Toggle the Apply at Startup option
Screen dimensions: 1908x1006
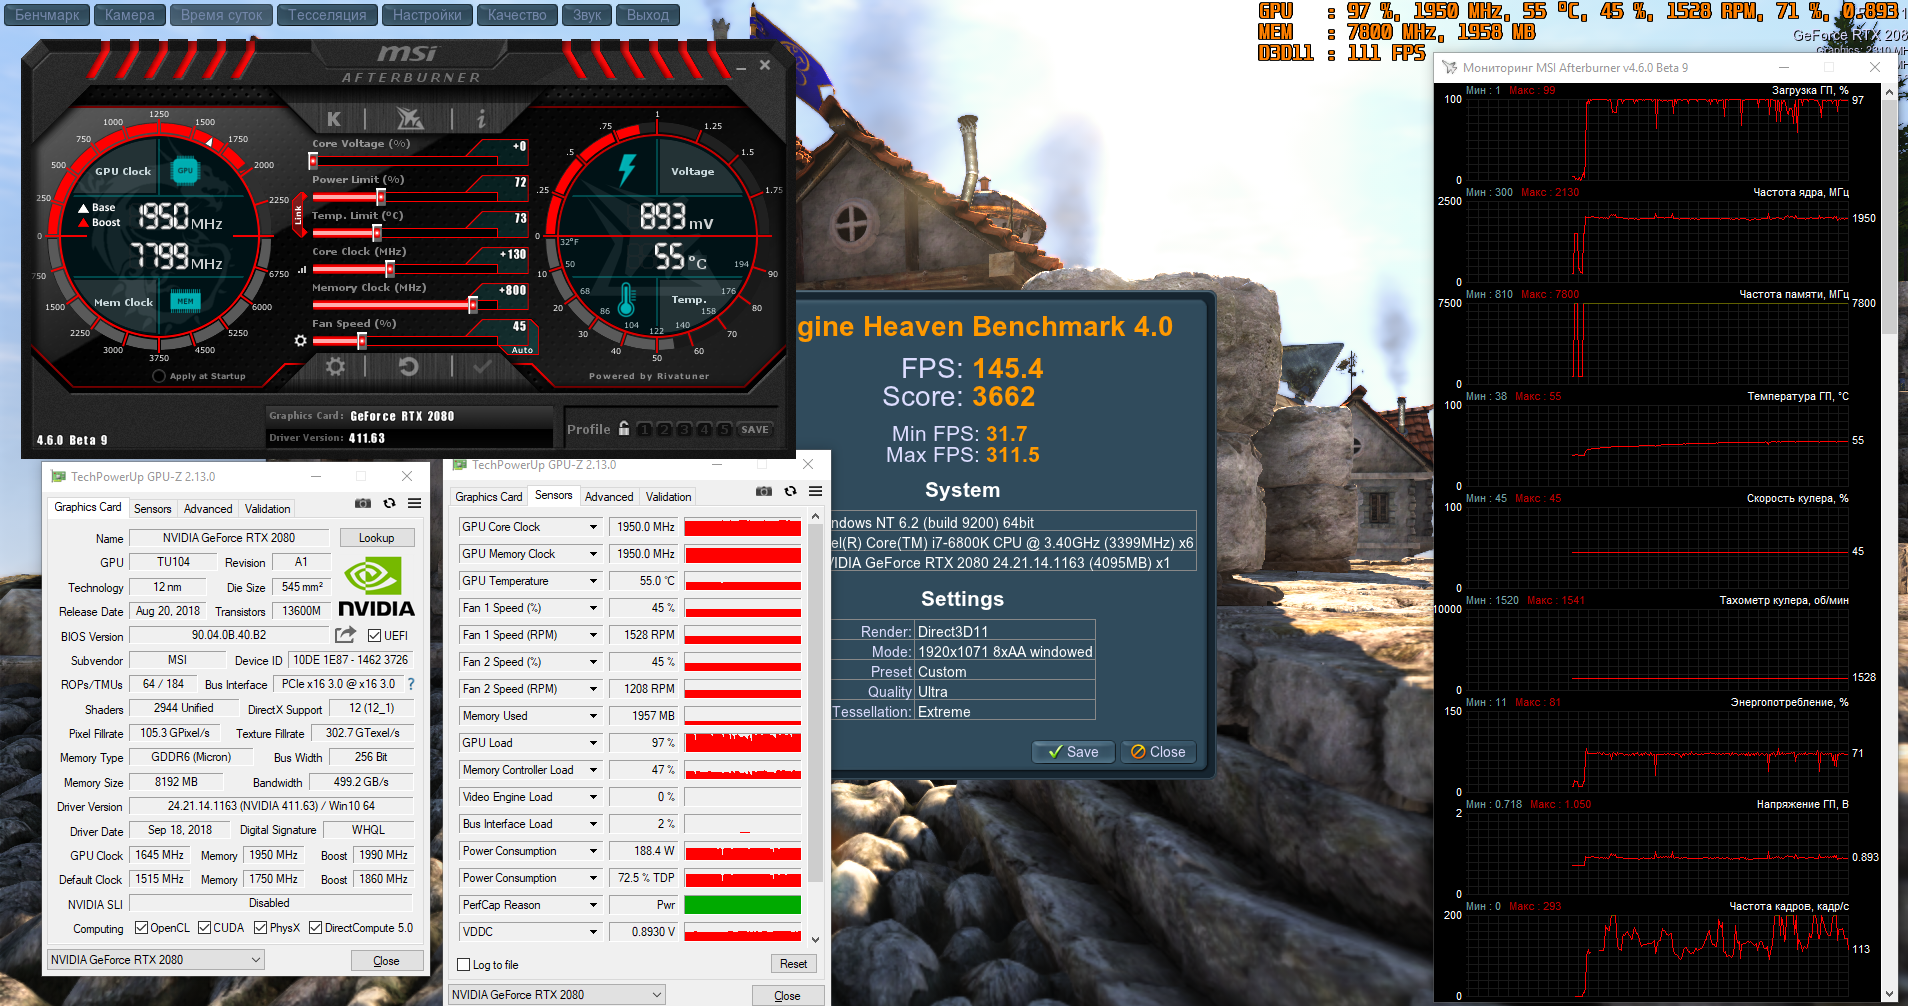[x=159, y=376]
